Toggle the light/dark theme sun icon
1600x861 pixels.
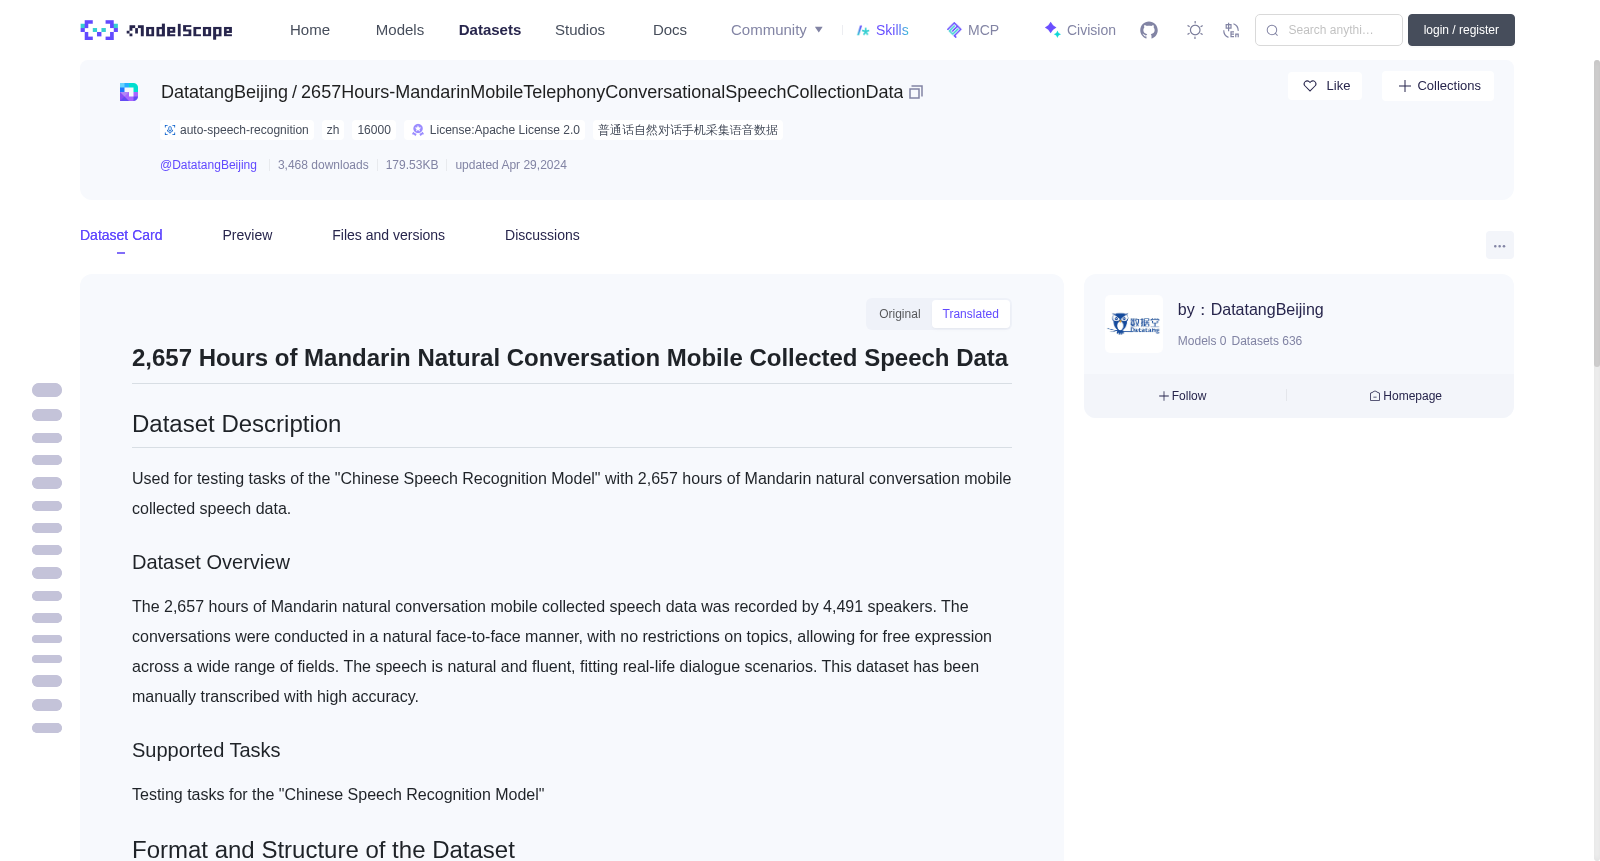pos(1195,30)
